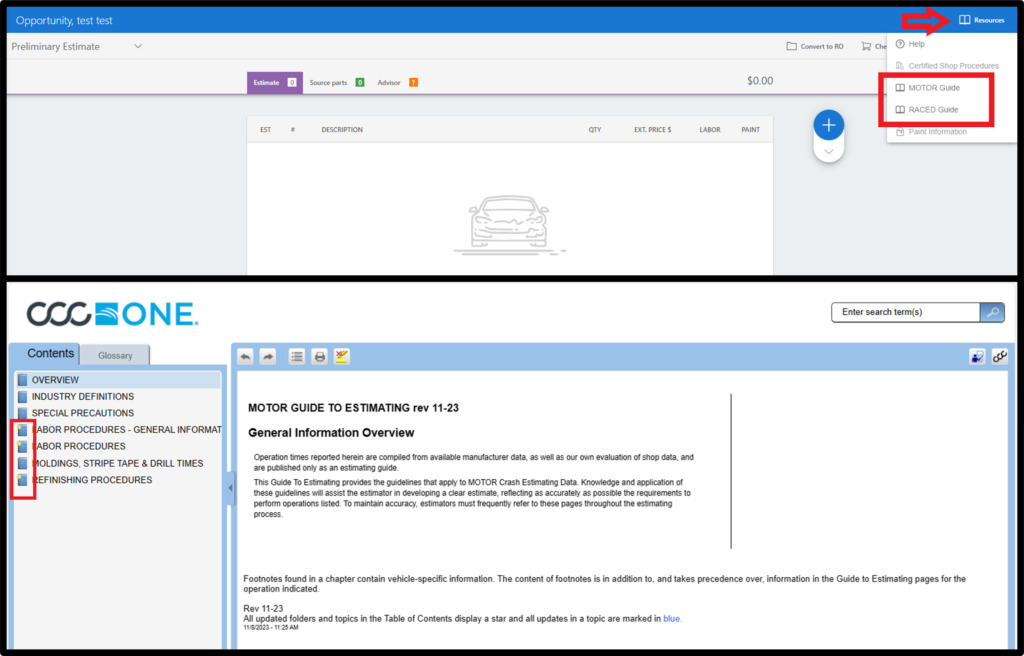Open the Glossary tab
Viewport: 1024px width, 656px height.
(x=115, y=355)
